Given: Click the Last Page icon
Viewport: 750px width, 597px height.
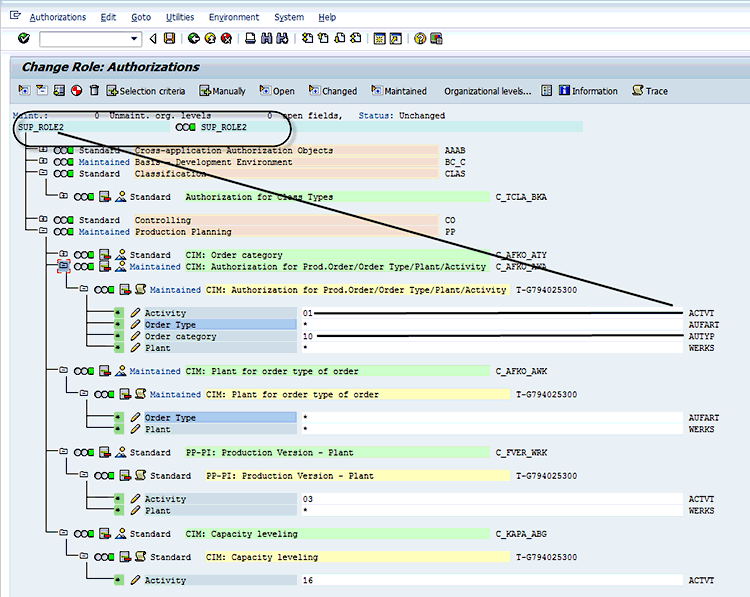Looking at the screenshot, I should pos(355,38).
